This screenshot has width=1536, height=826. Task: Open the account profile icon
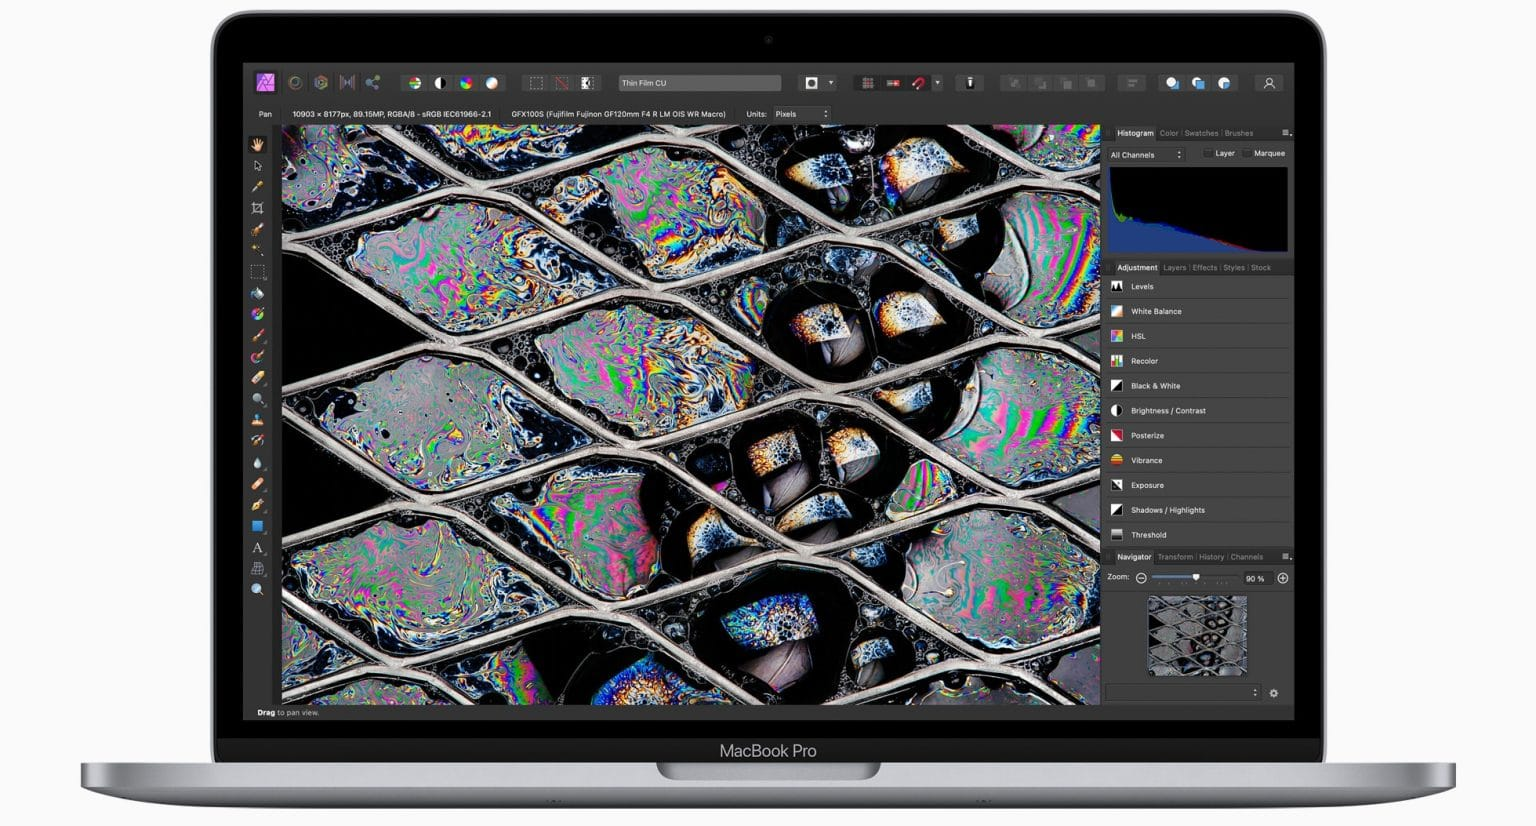[1269, 83]
